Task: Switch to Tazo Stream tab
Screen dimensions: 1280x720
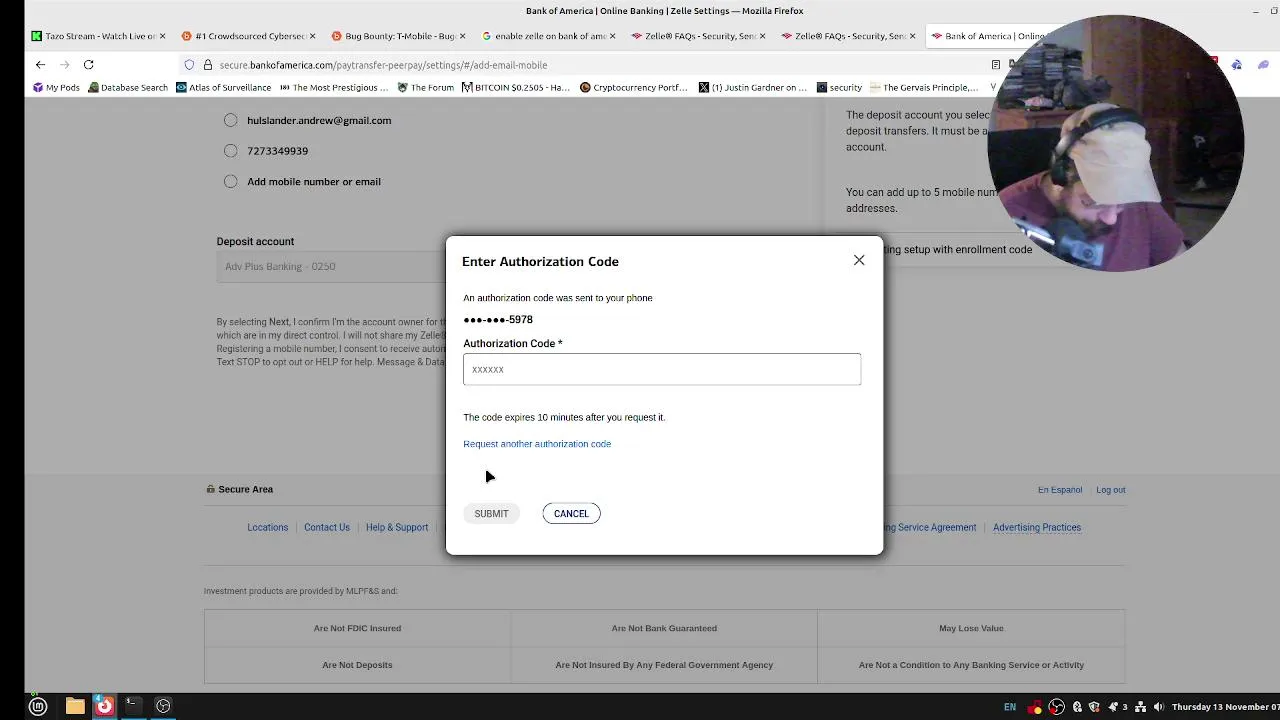Action: tap(94, 36)
